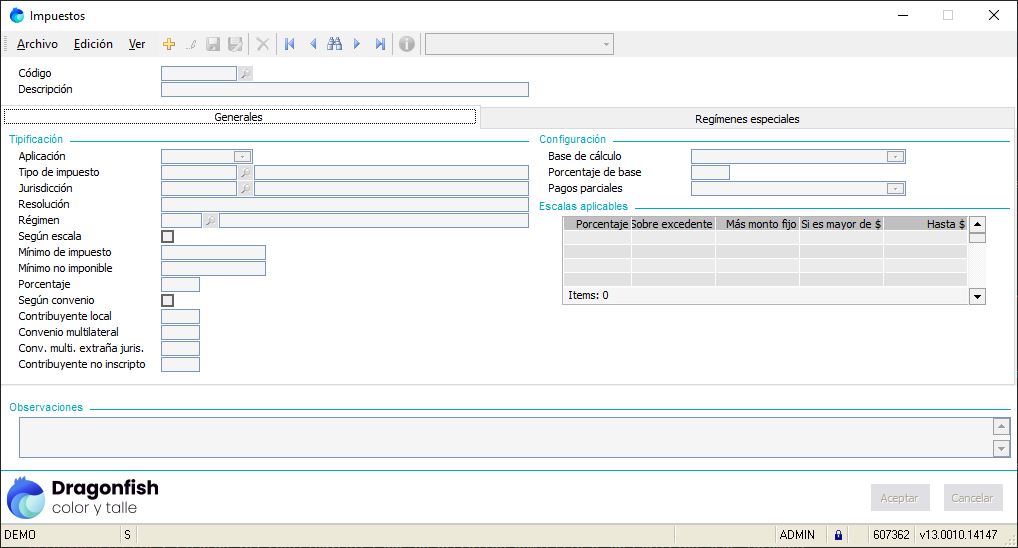Click the Conv. multi. extraña juris. field
This screenshot has height=548, width=1018.
coord(180,348)
